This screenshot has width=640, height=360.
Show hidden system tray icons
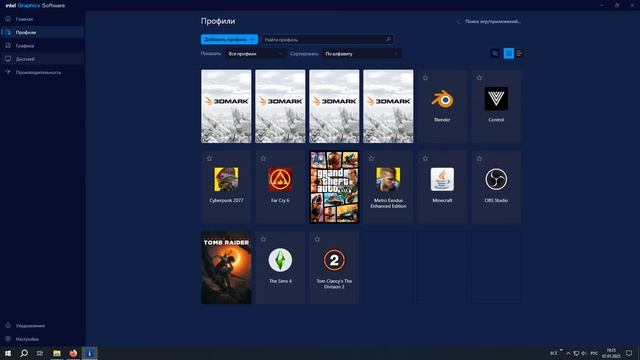click(568, 353)
